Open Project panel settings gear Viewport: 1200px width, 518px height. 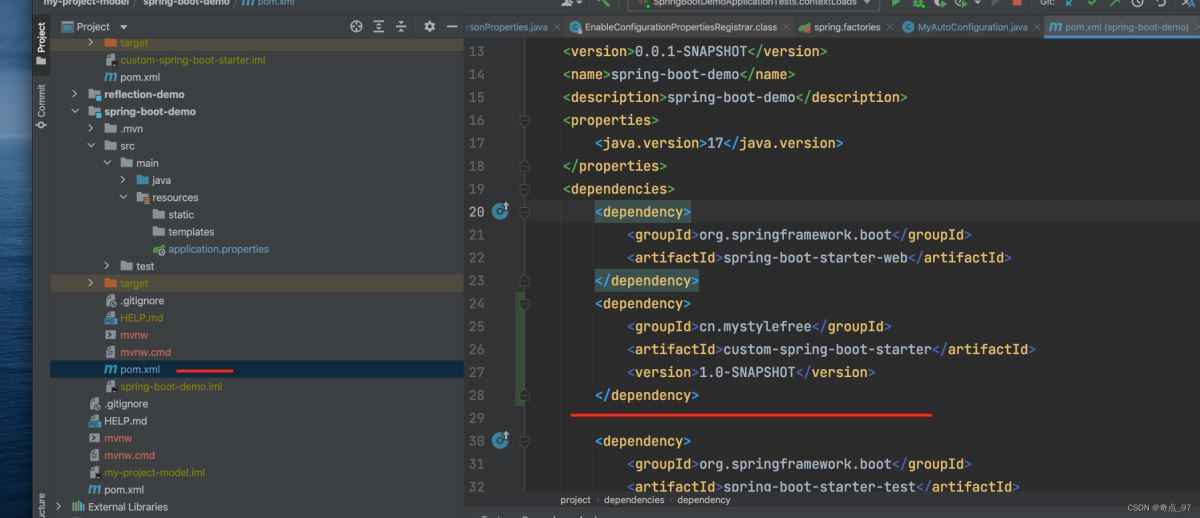coord(429,27)
